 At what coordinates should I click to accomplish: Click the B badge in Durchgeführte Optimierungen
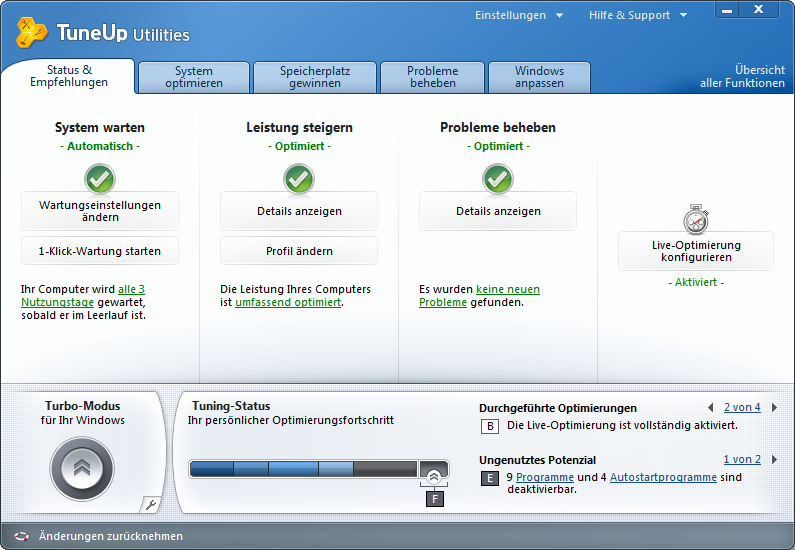[490, 426]
